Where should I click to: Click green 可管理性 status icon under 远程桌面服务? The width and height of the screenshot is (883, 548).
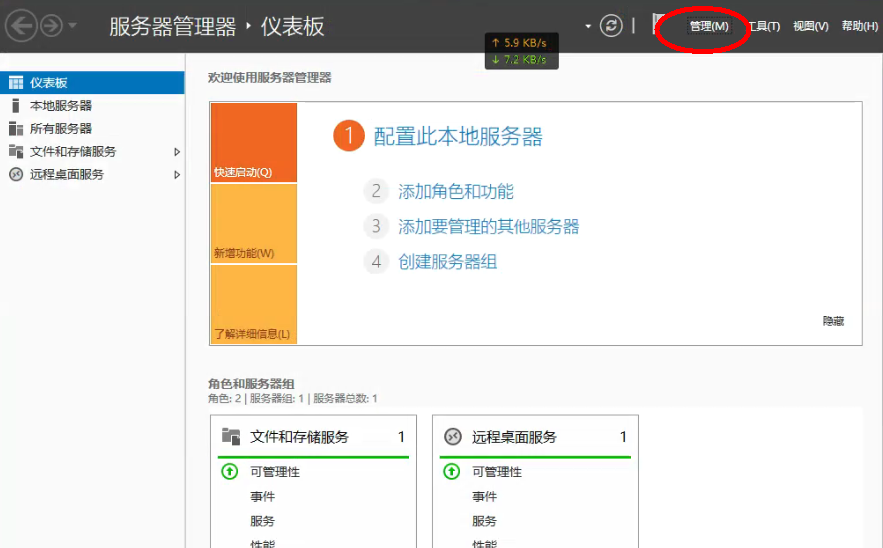point(452,472)
